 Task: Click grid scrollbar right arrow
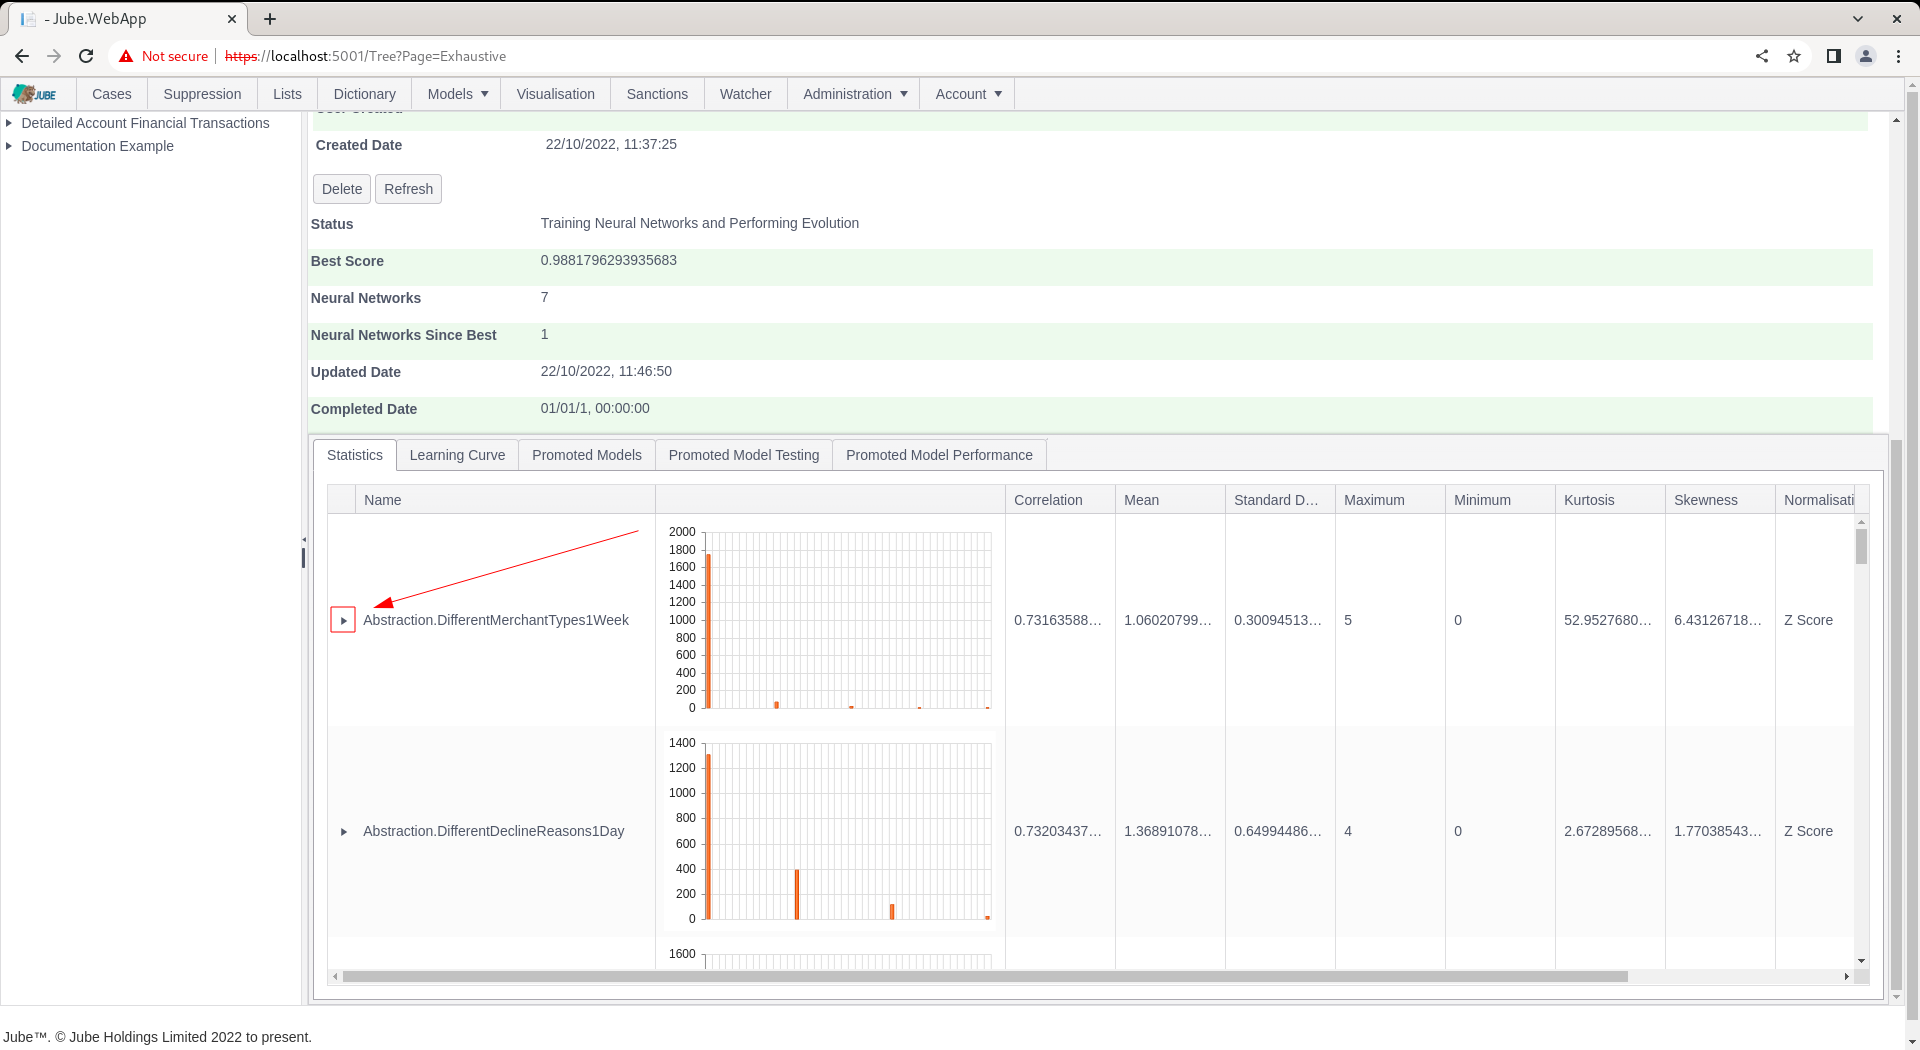tap(1846, 977)
